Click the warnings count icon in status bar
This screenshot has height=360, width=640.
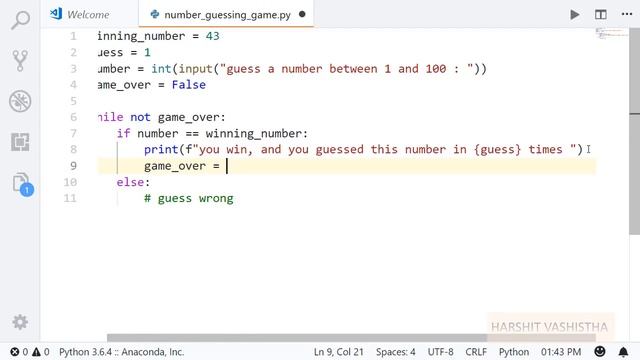click(x=41, y=352)
